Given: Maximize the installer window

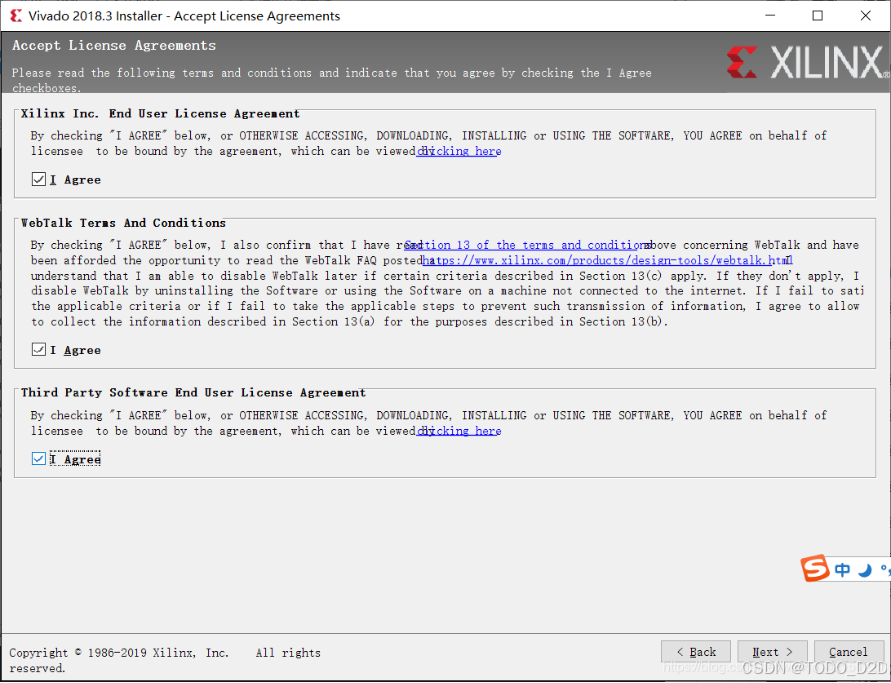Looking at the screenshot, I should pyautogui.click(x=817, y=15).
